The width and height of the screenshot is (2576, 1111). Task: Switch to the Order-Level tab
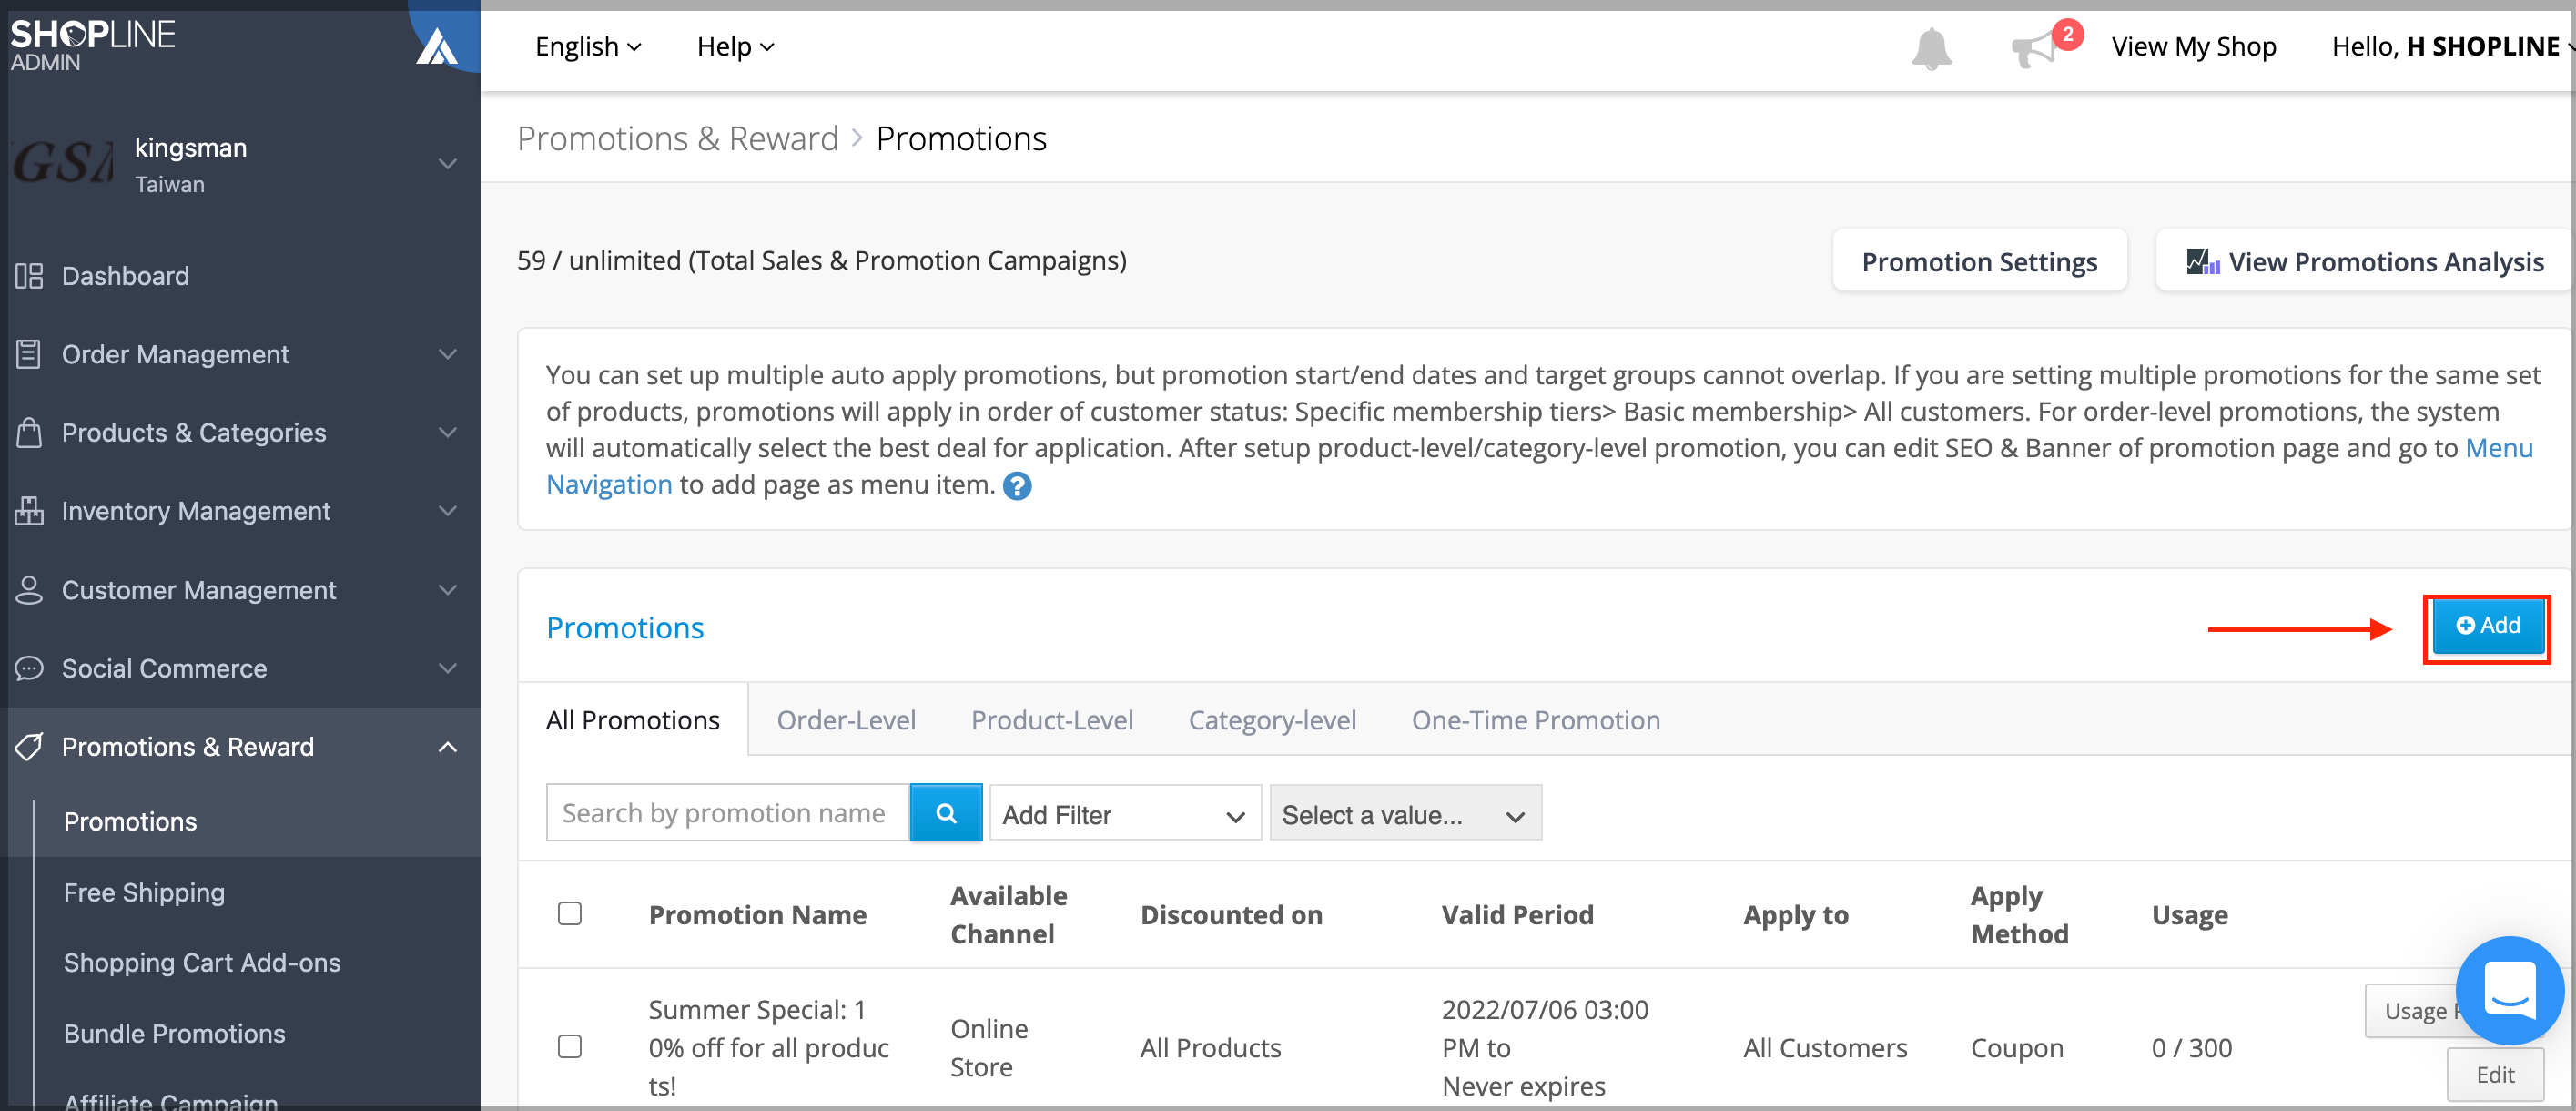coord(846,720)
